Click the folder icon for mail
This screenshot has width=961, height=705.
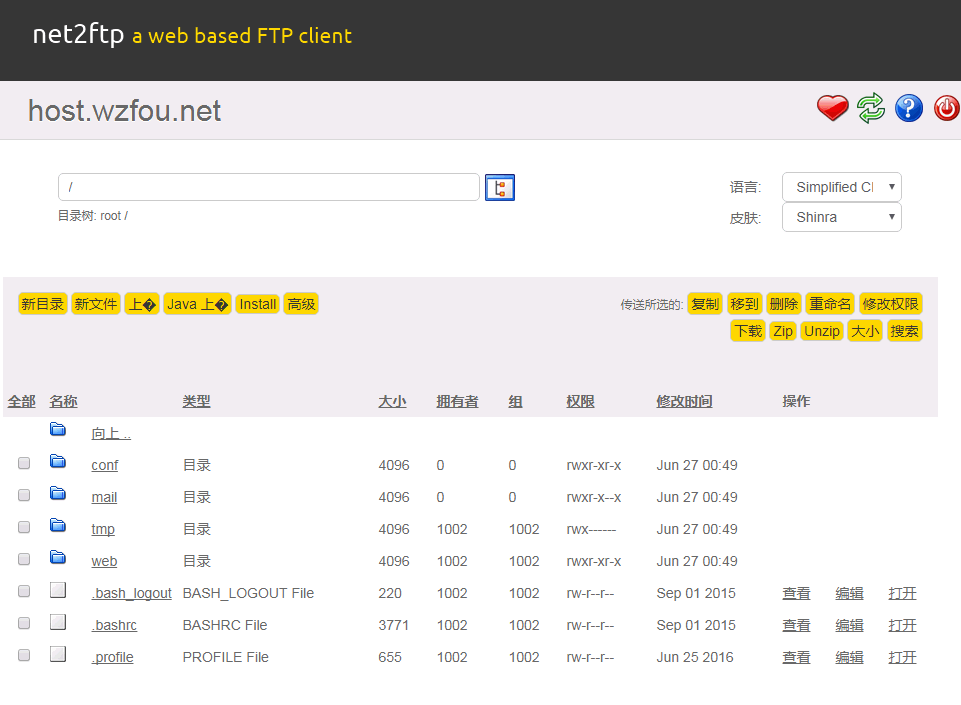point(58,493)
